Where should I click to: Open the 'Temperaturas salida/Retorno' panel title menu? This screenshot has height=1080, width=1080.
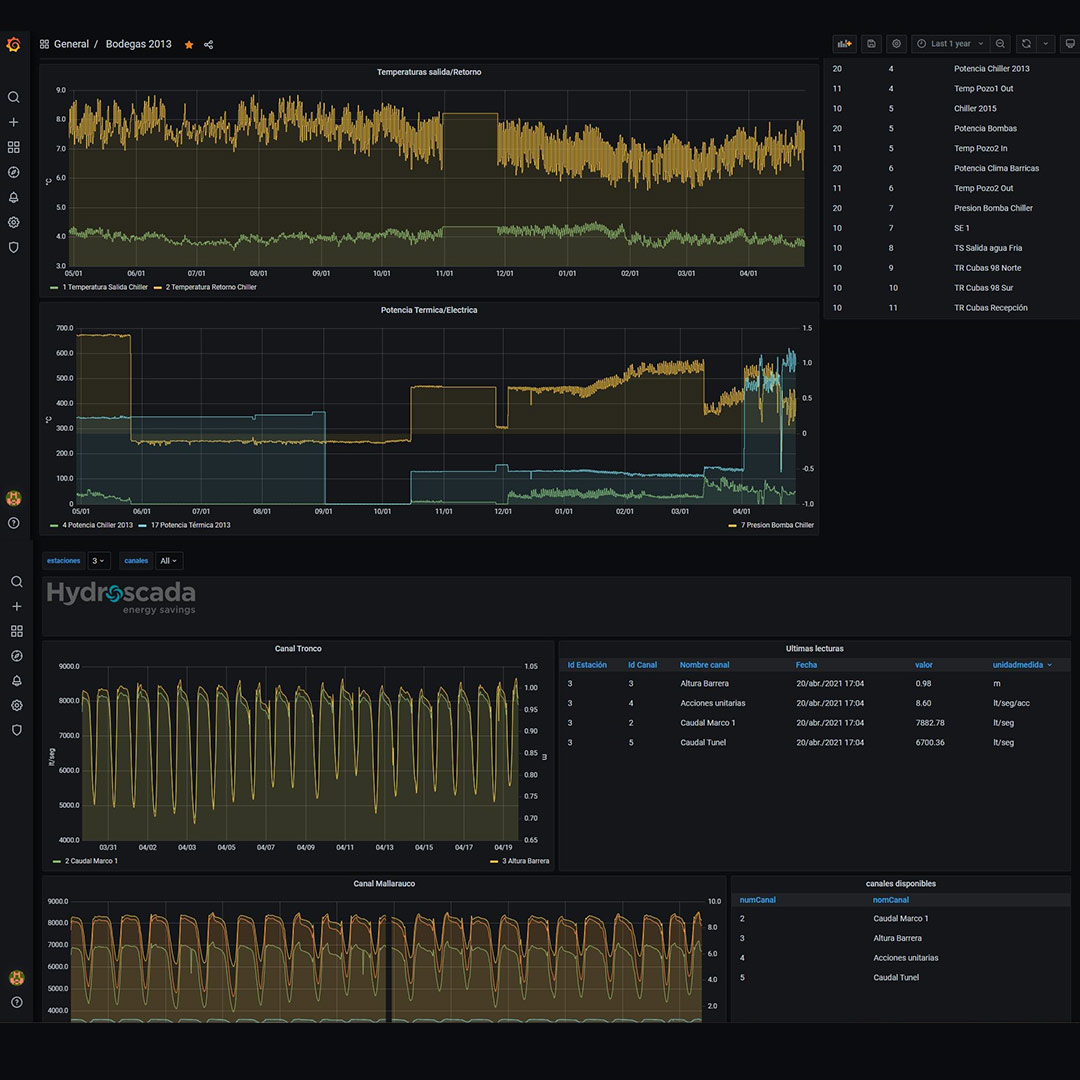428,72
